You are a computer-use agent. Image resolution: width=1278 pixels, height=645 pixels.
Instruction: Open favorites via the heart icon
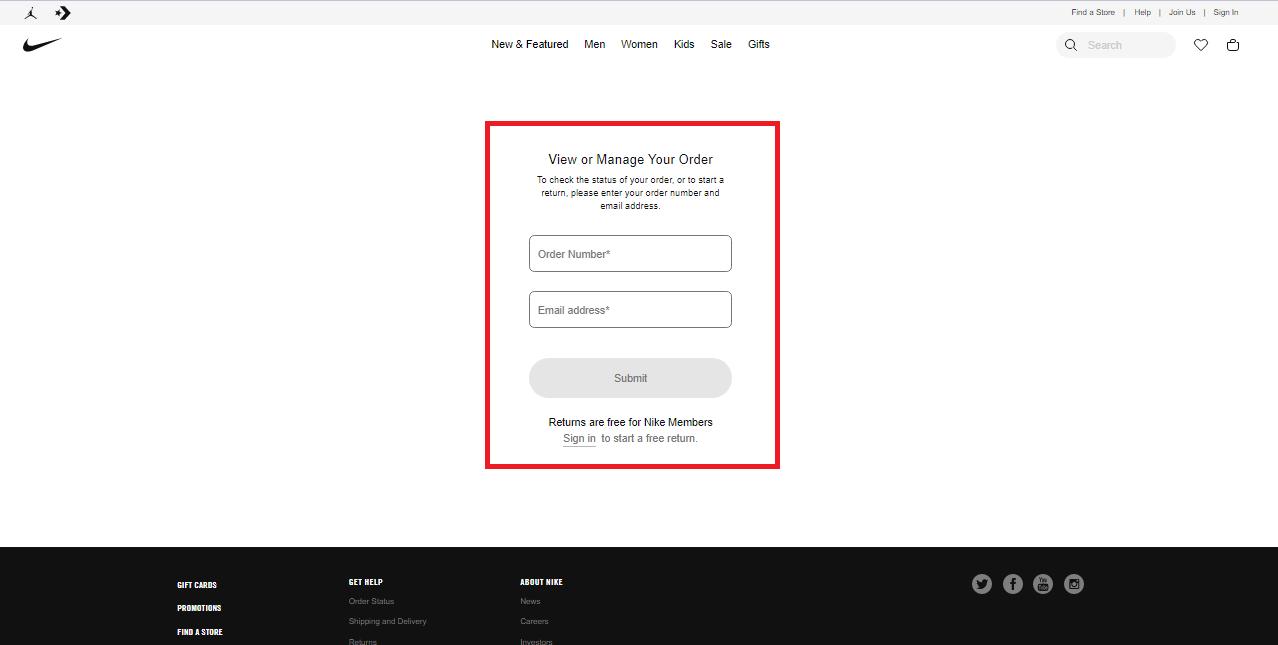pyautogui.click(x=1201, y=45)
